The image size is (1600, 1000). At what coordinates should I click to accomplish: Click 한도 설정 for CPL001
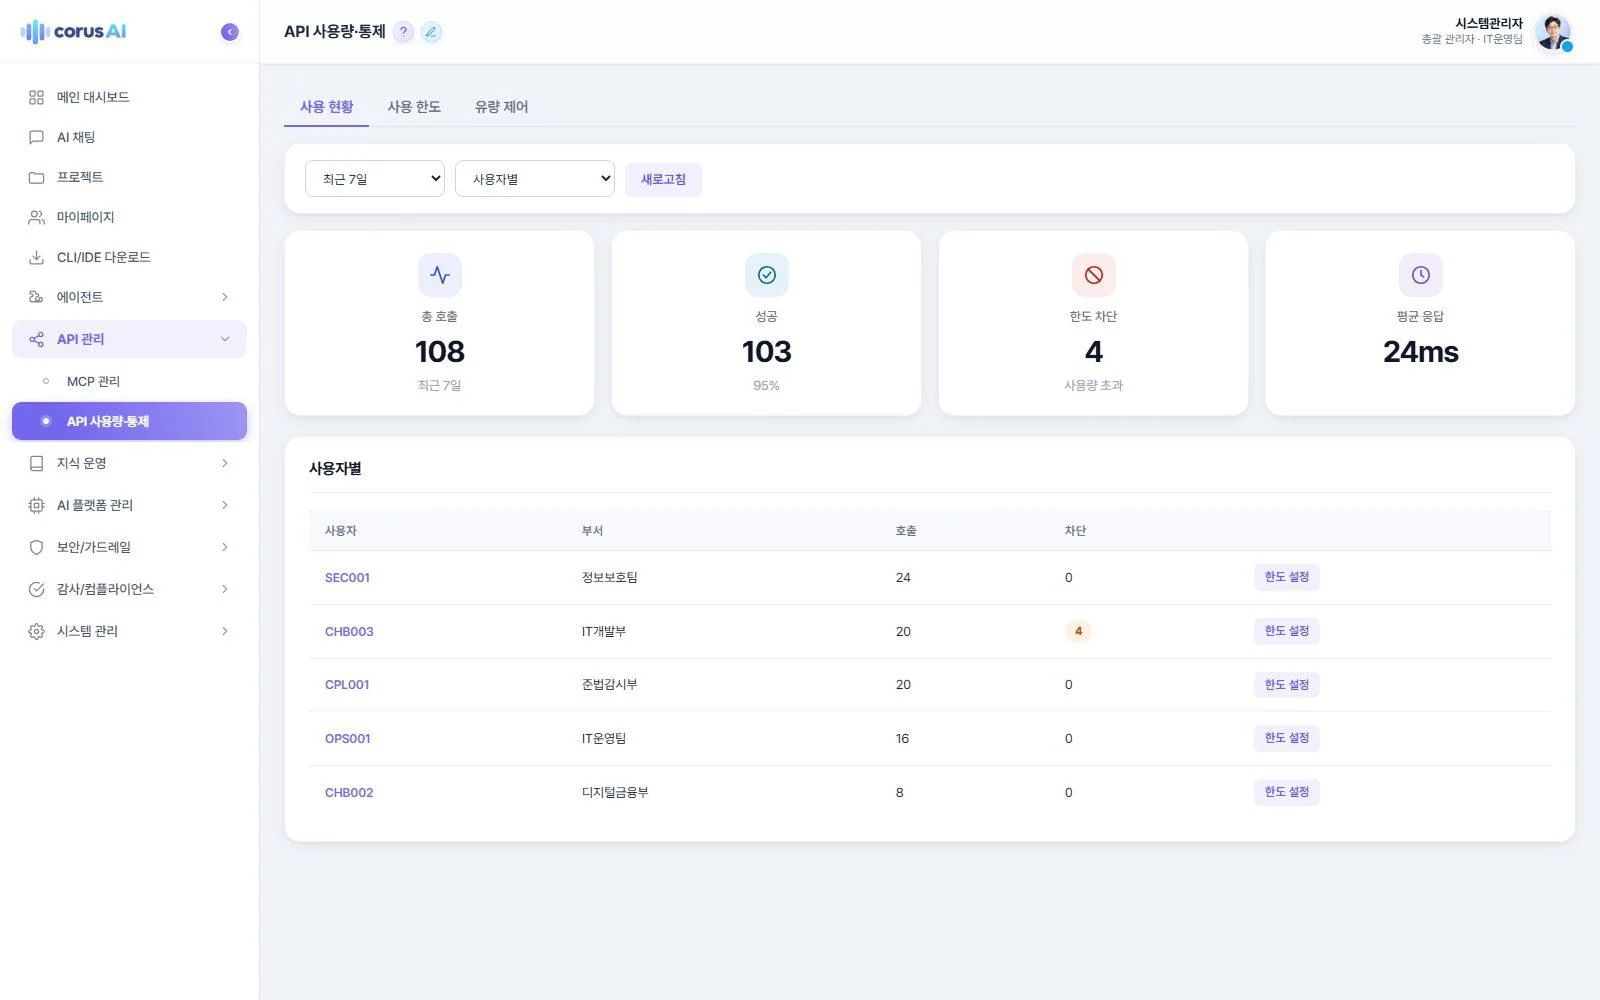tap(1287, 685)
